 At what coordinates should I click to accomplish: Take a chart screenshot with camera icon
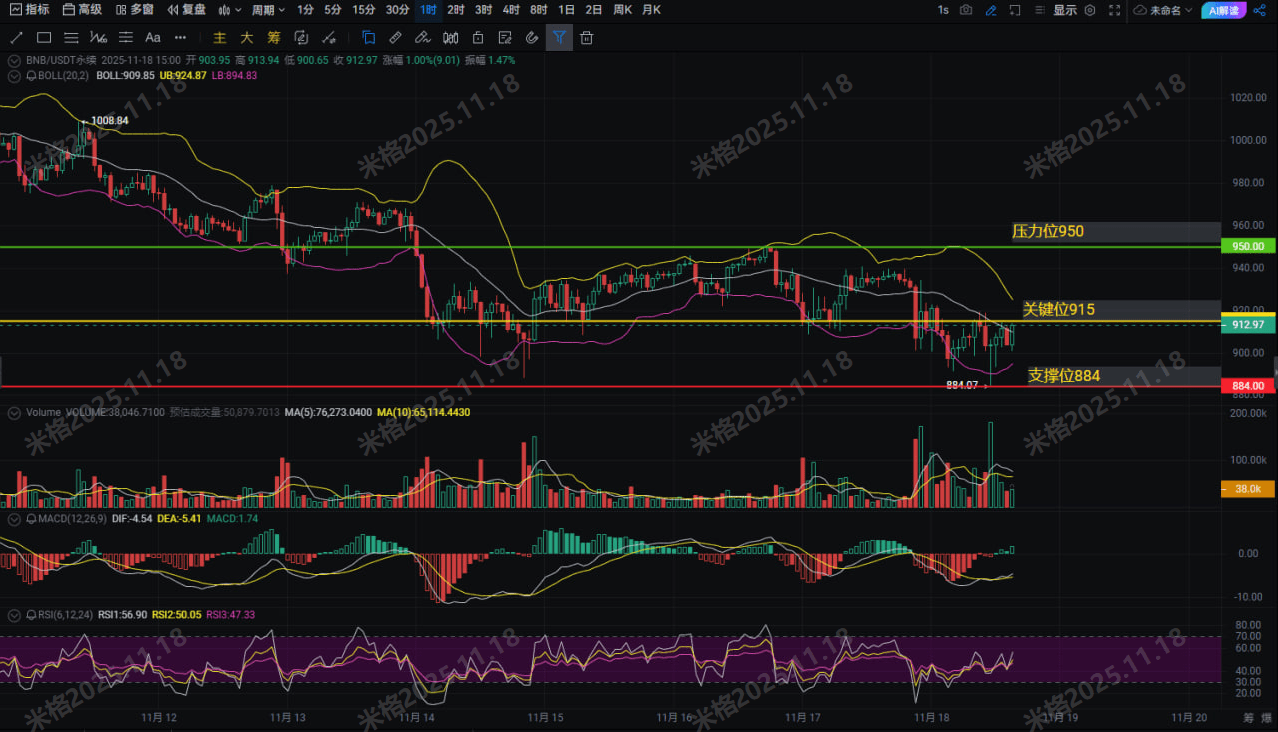coord(966,10)
